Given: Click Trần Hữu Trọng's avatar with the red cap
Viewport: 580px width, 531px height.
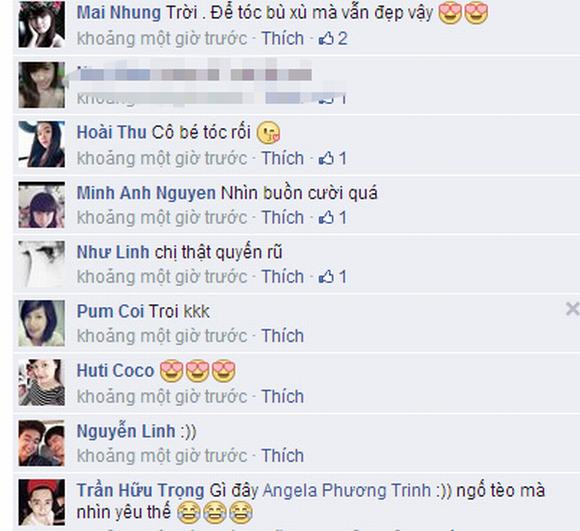Looking at the screenshot, I should pos(42,502).
